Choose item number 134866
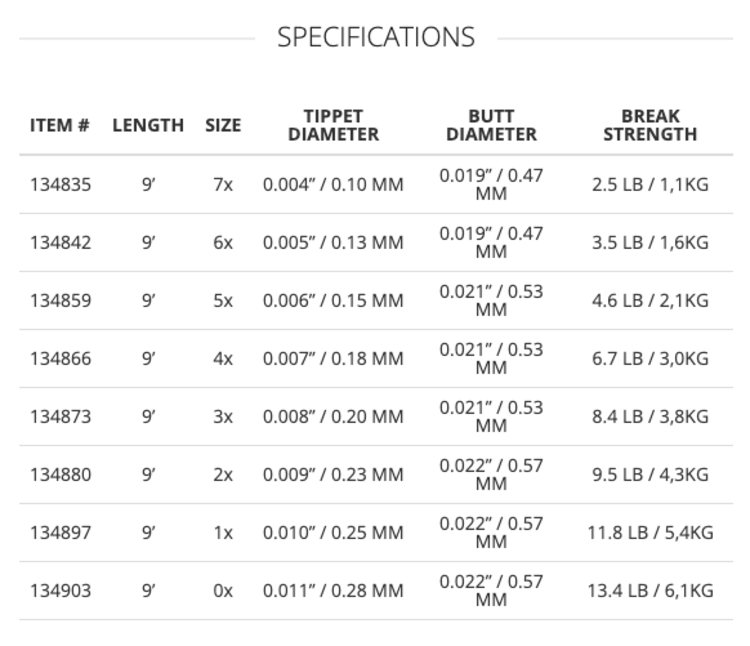The height and width of the screenshot is (646, 750). pyautogui.click(x=60, y=359)
